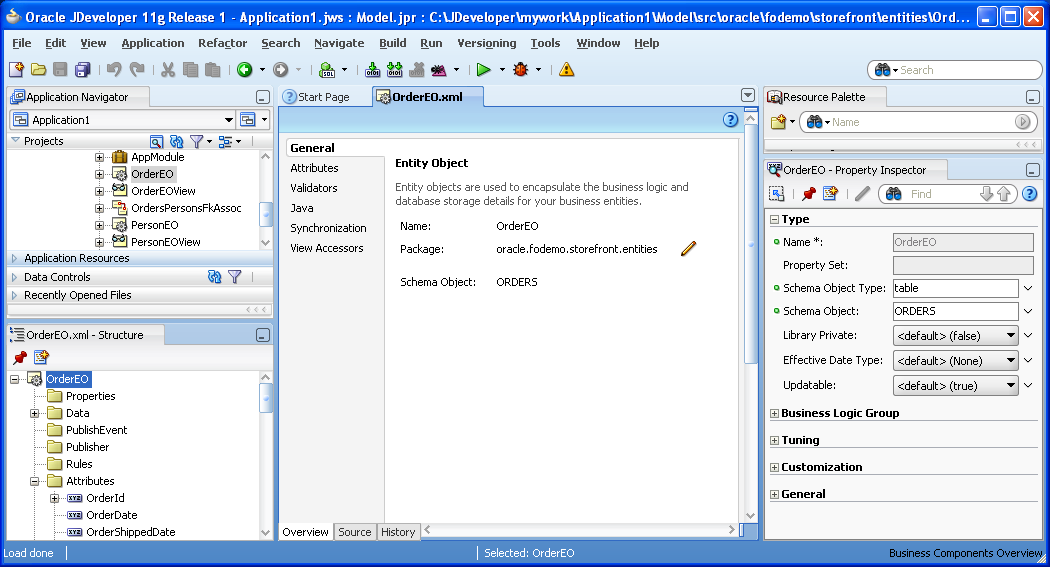This screenshot has height=567, width=1050.
Task: Click the red pin in Structure panel
Action: [x=19, y=357]
